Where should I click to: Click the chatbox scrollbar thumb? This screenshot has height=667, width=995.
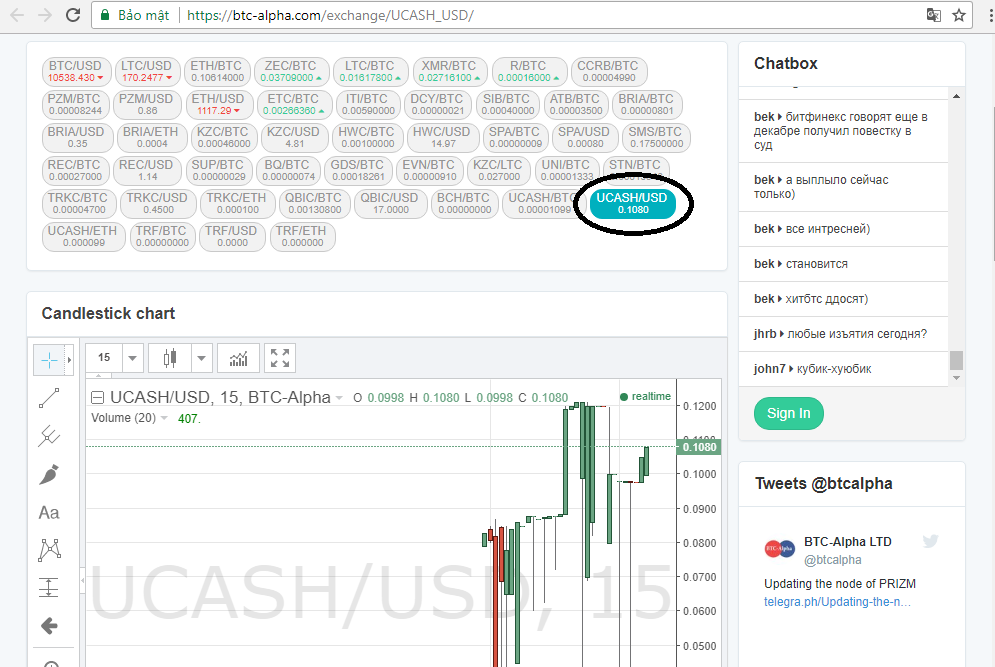pyautogui.click(x=956, y=360)
